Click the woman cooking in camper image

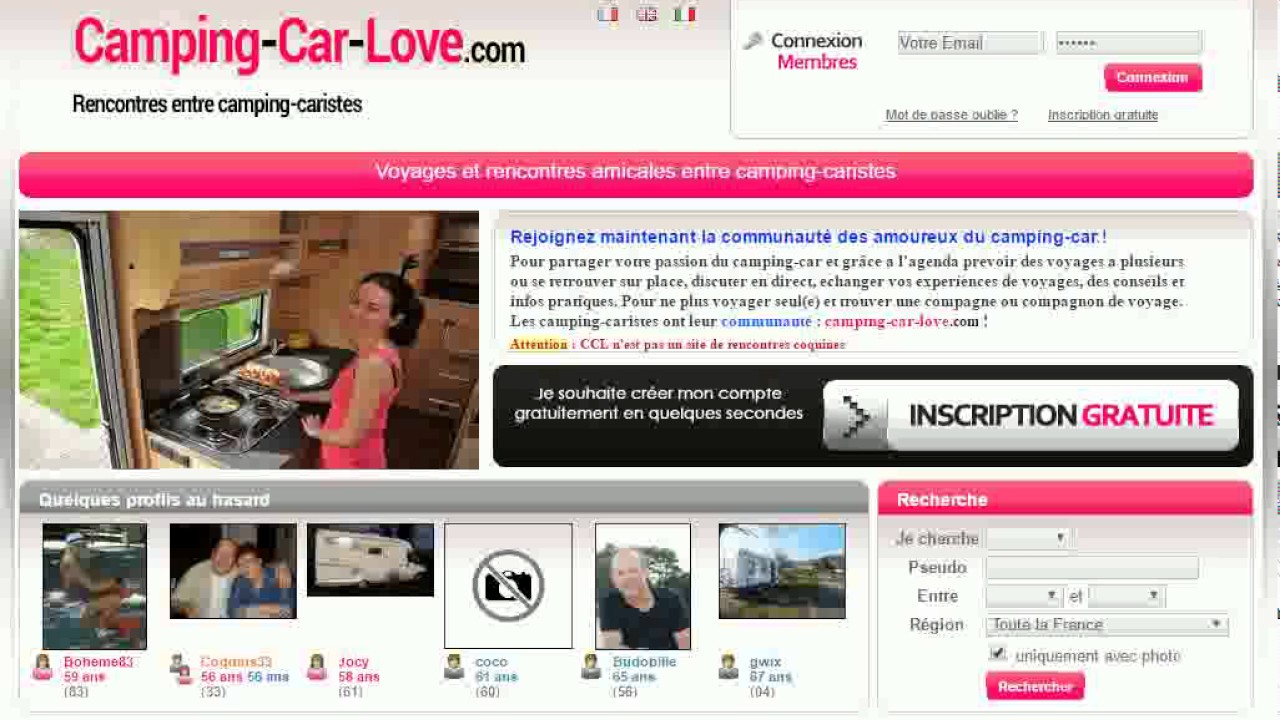coord(249,340)
